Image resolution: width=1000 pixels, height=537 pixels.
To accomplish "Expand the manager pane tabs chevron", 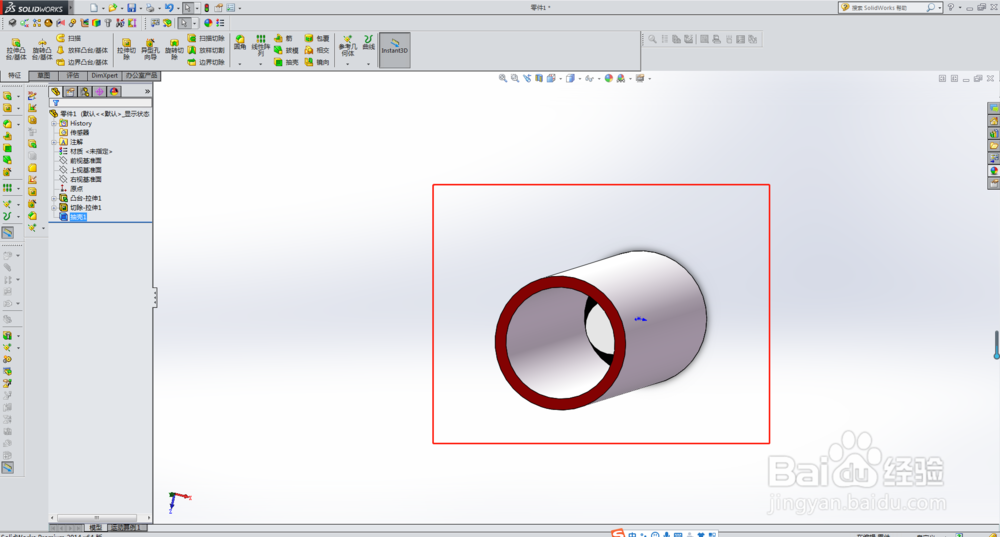I will tap(147, 92).
